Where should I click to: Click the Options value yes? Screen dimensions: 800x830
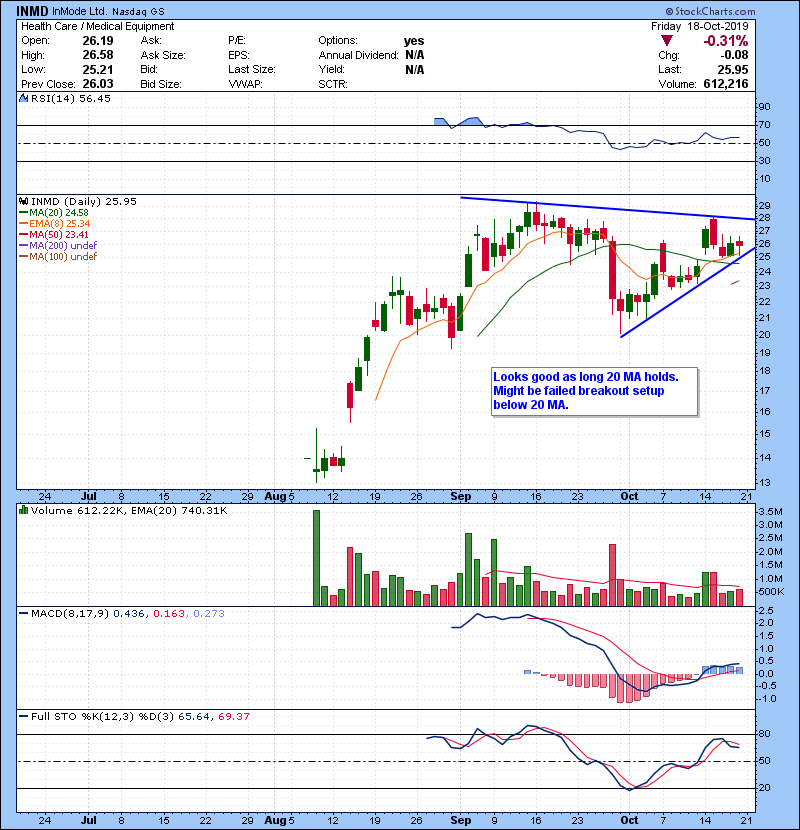coord(414,41)
